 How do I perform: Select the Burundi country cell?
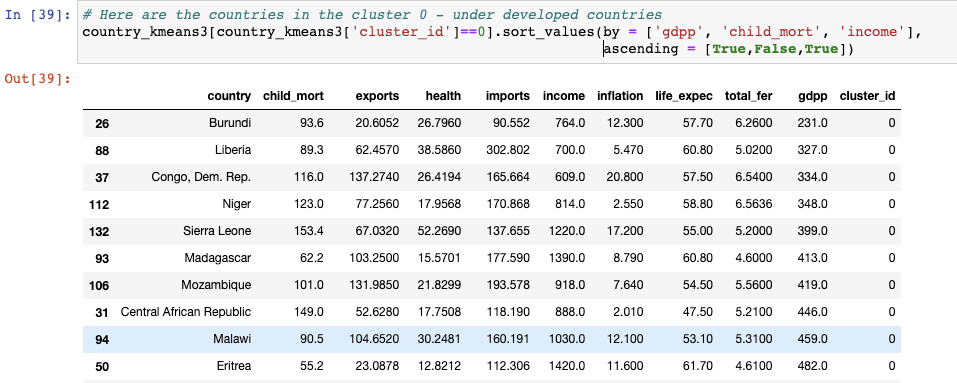click(x=230, y=123)
